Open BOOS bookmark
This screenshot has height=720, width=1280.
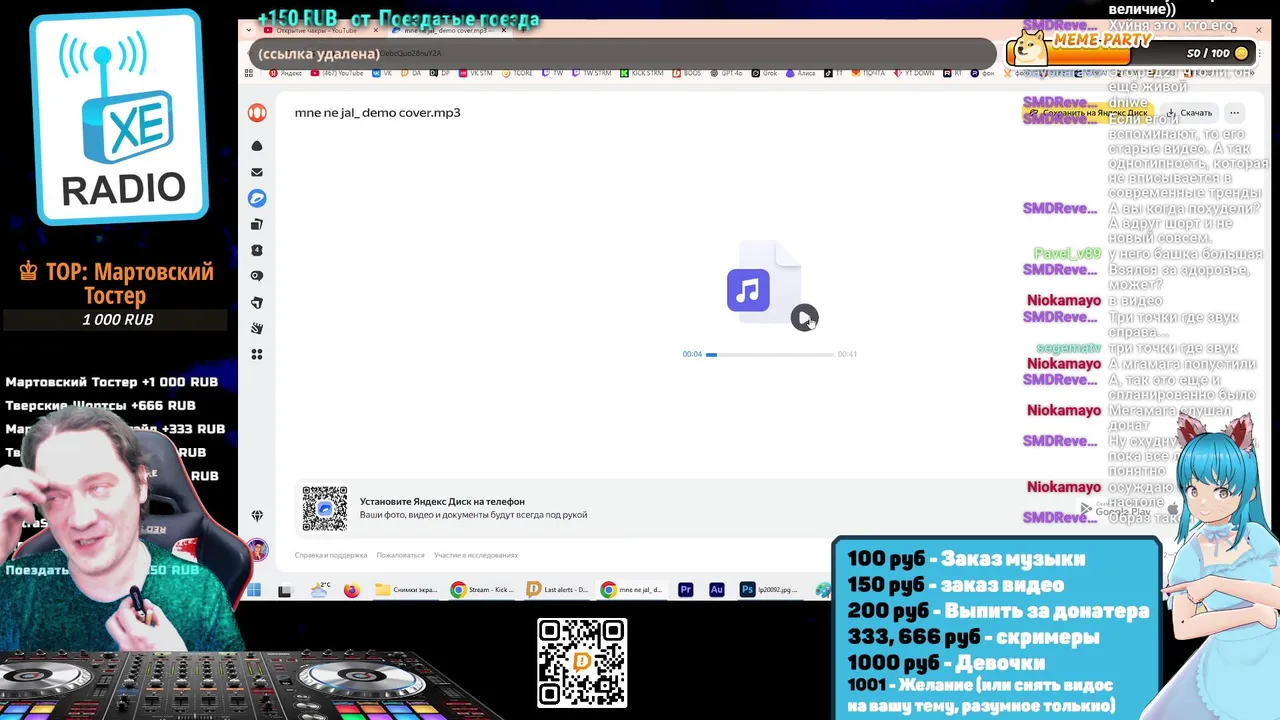686,73
